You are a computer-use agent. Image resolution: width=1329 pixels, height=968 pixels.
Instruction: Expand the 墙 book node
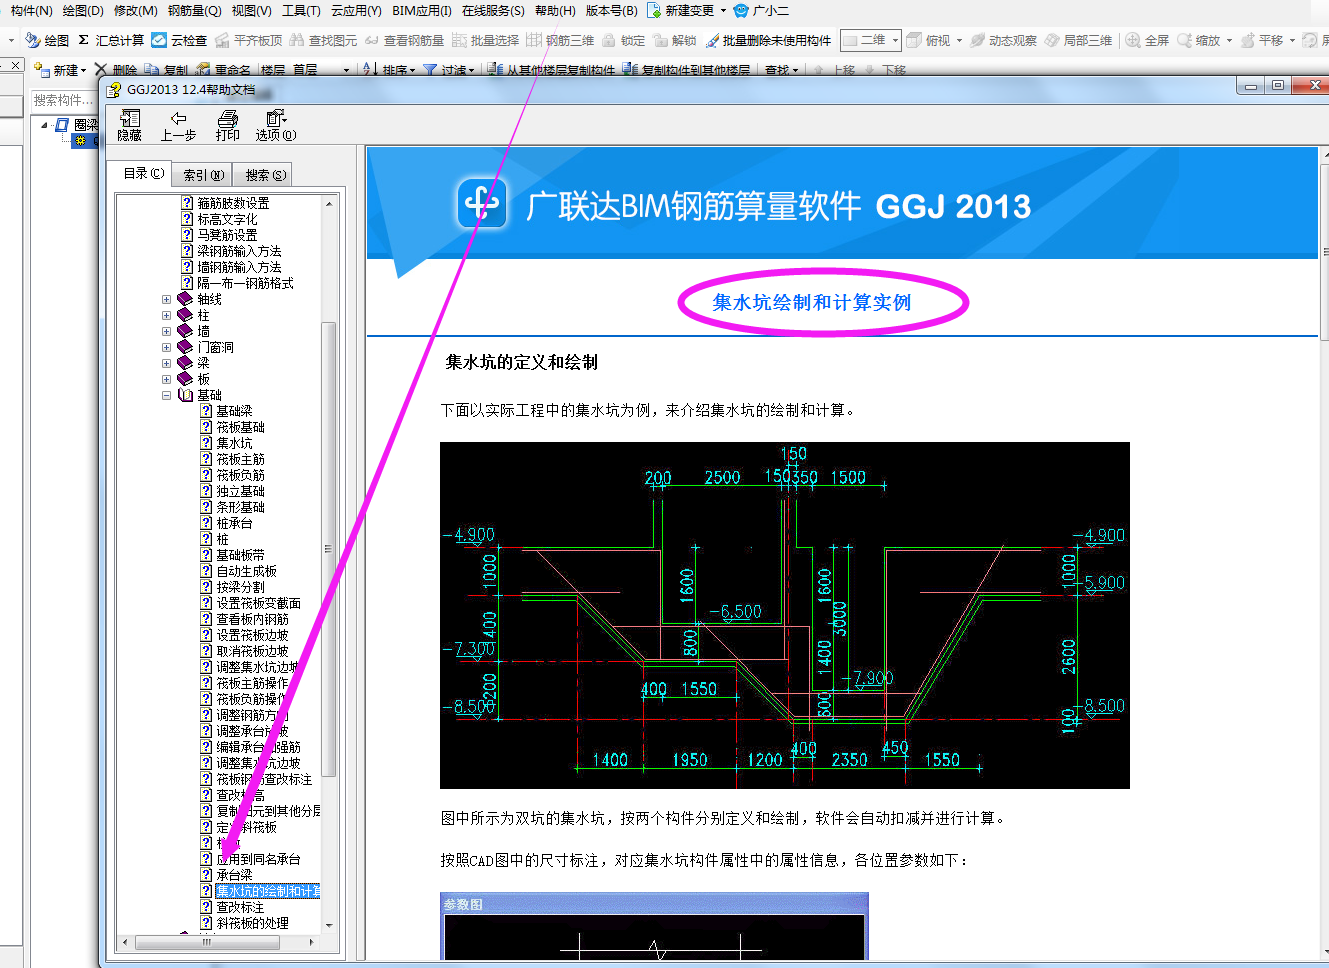click(x=166, y=331)
